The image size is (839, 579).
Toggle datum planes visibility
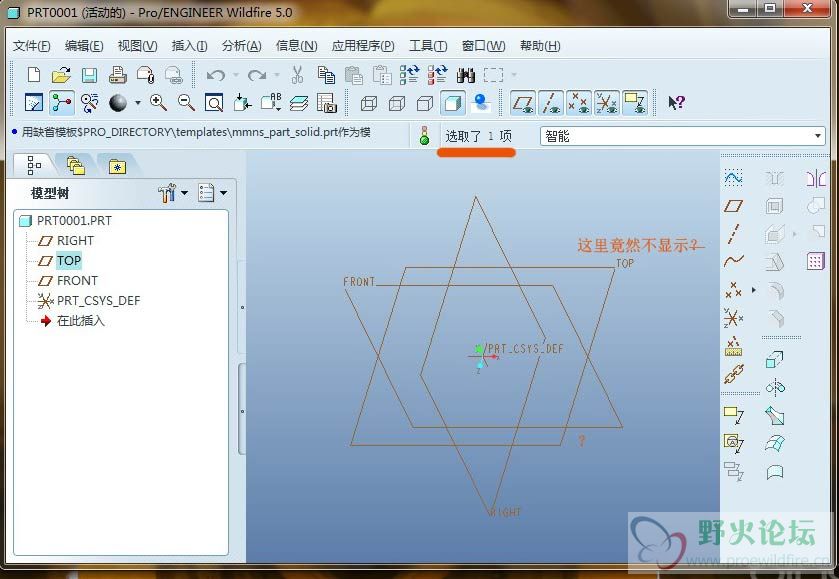click(x=523, y=102)
